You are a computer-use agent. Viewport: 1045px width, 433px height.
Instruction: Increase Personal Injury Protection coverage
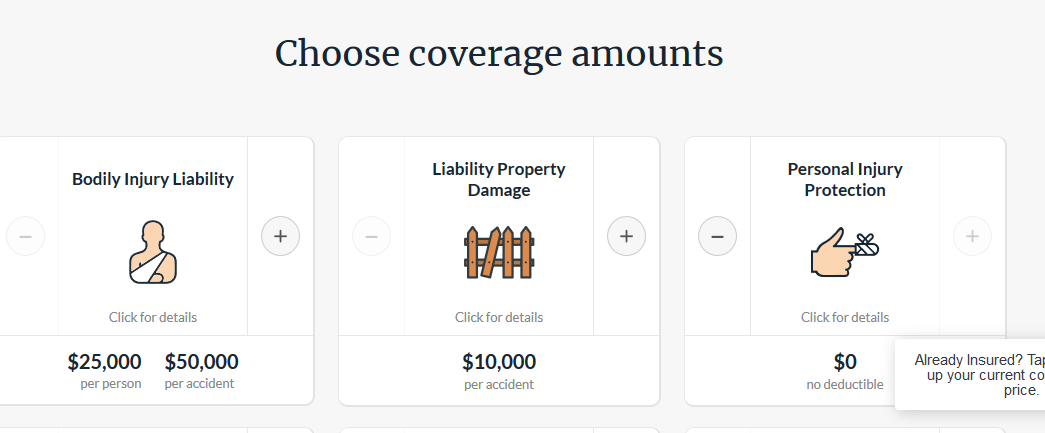click(x=972, y=237)
